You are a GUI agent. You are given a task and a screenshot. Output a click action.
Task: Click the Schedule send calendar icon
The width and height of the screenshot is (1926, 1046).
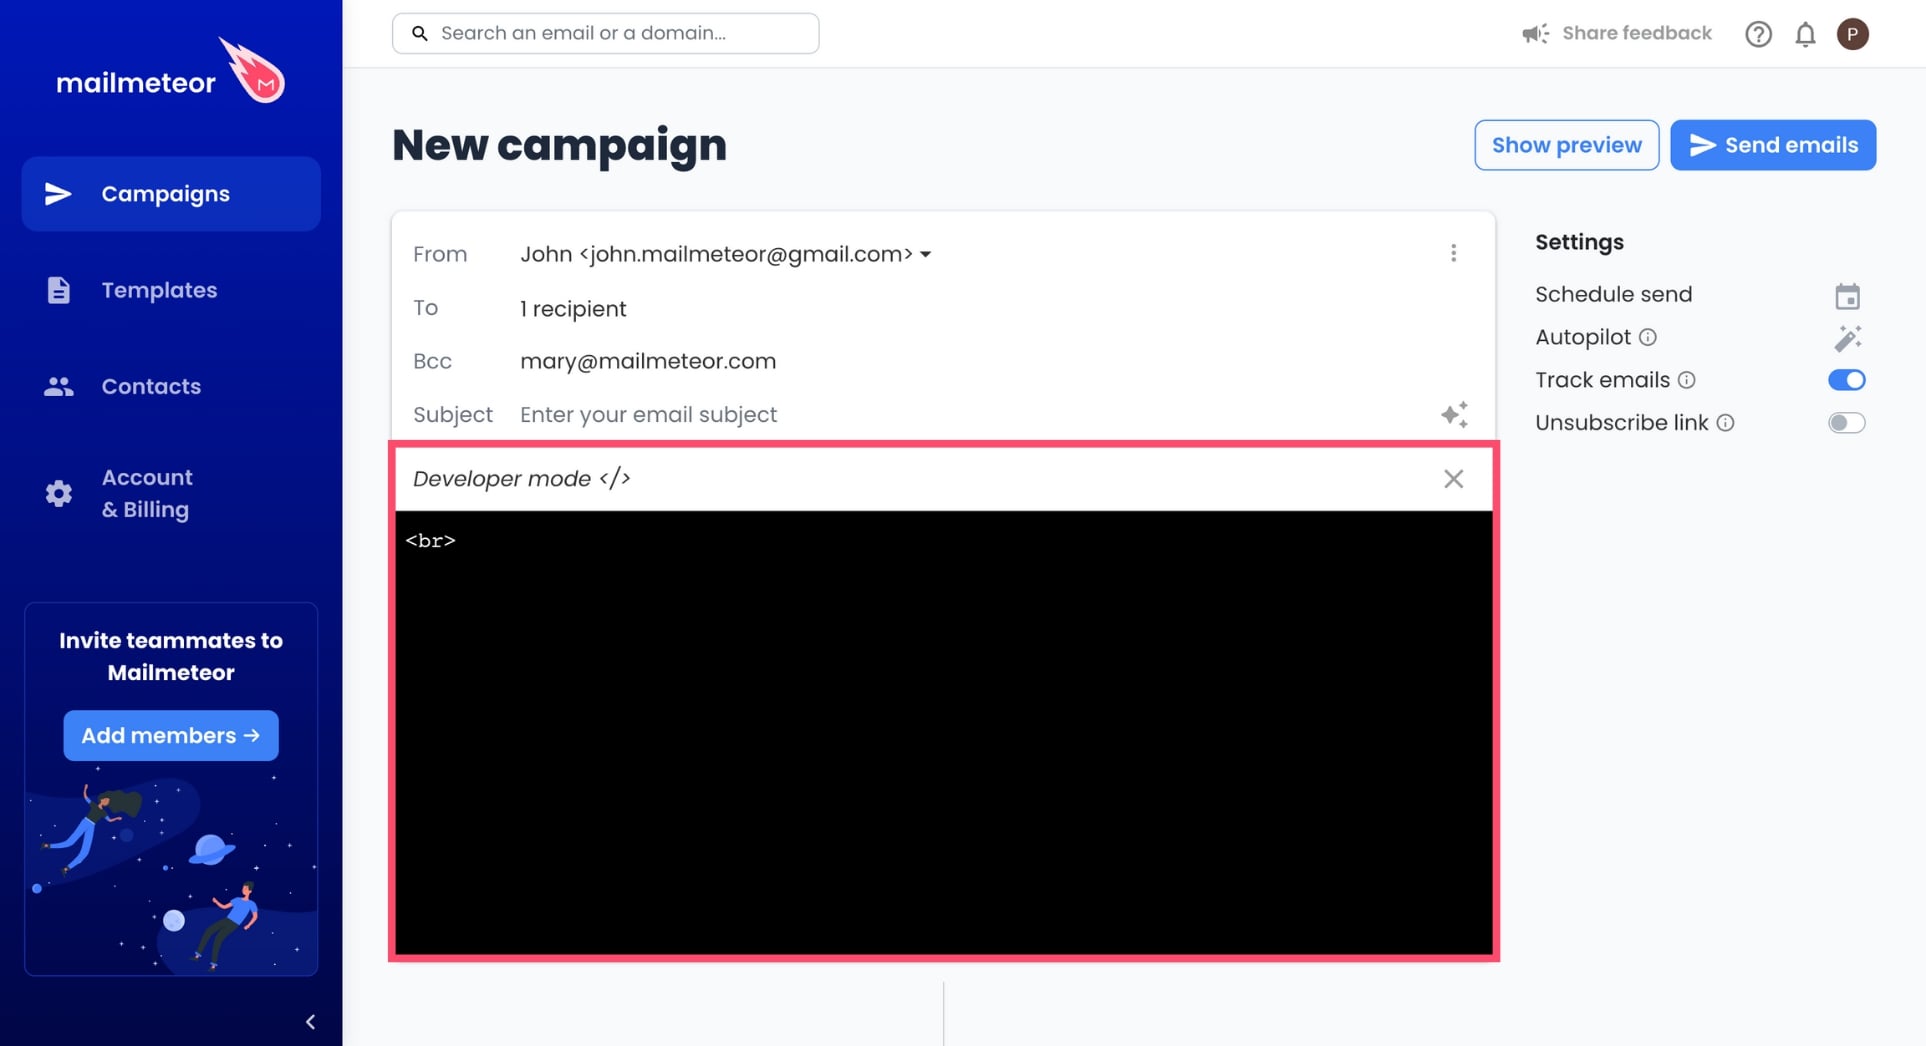tap(1847, 296)
